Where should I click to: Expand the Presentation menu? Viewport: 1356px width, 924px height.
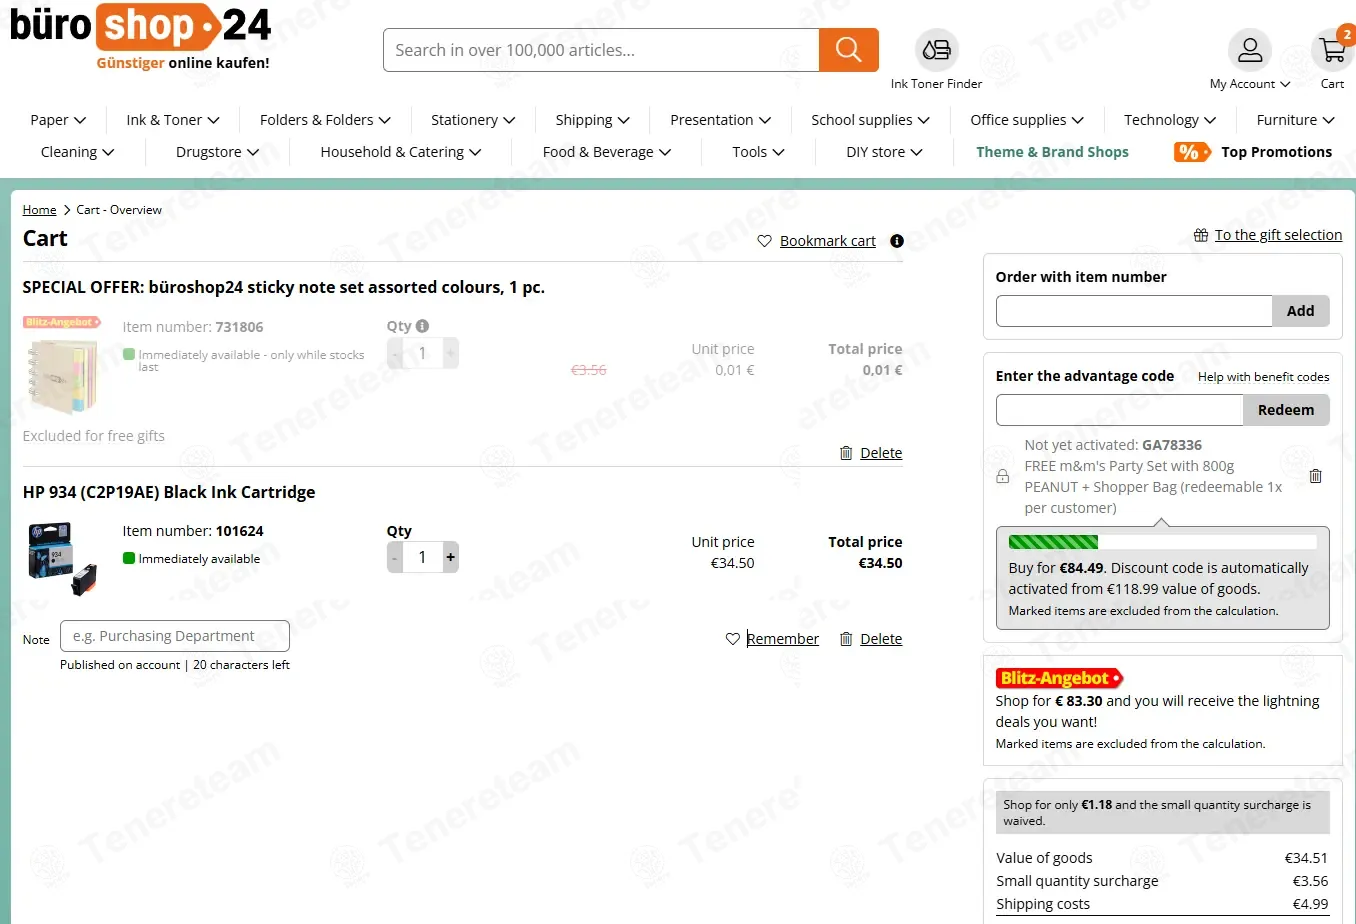click(721, 120)
